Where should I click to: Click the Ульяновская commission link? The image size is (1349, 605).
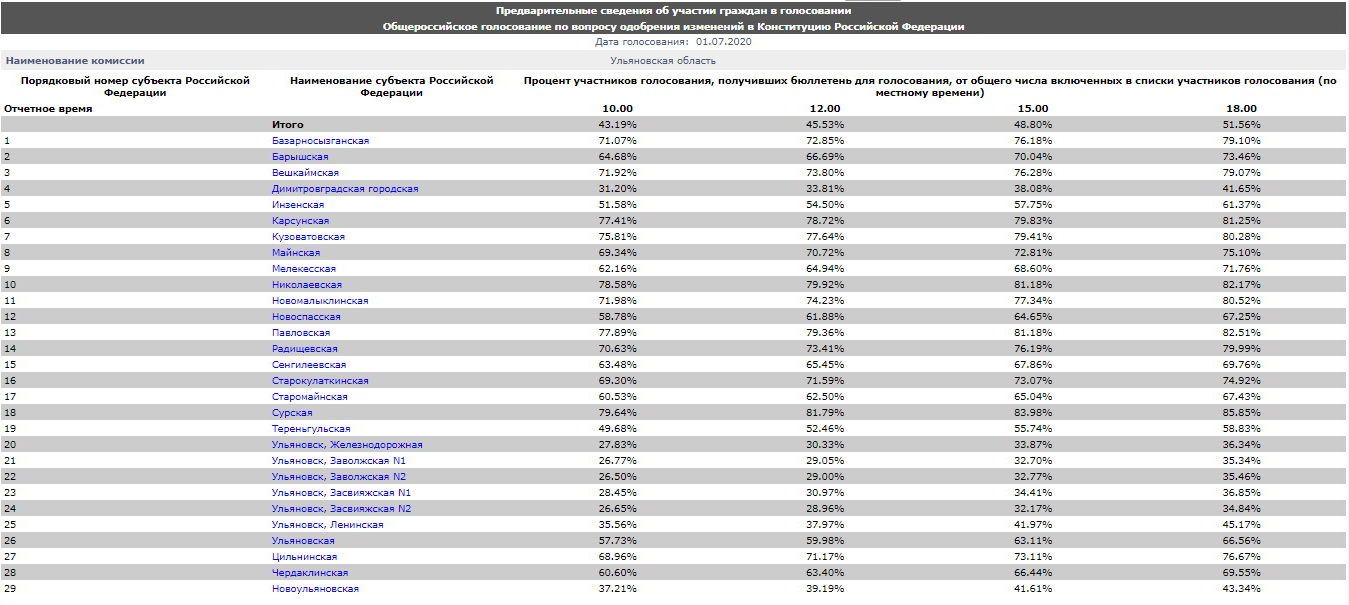303,541
